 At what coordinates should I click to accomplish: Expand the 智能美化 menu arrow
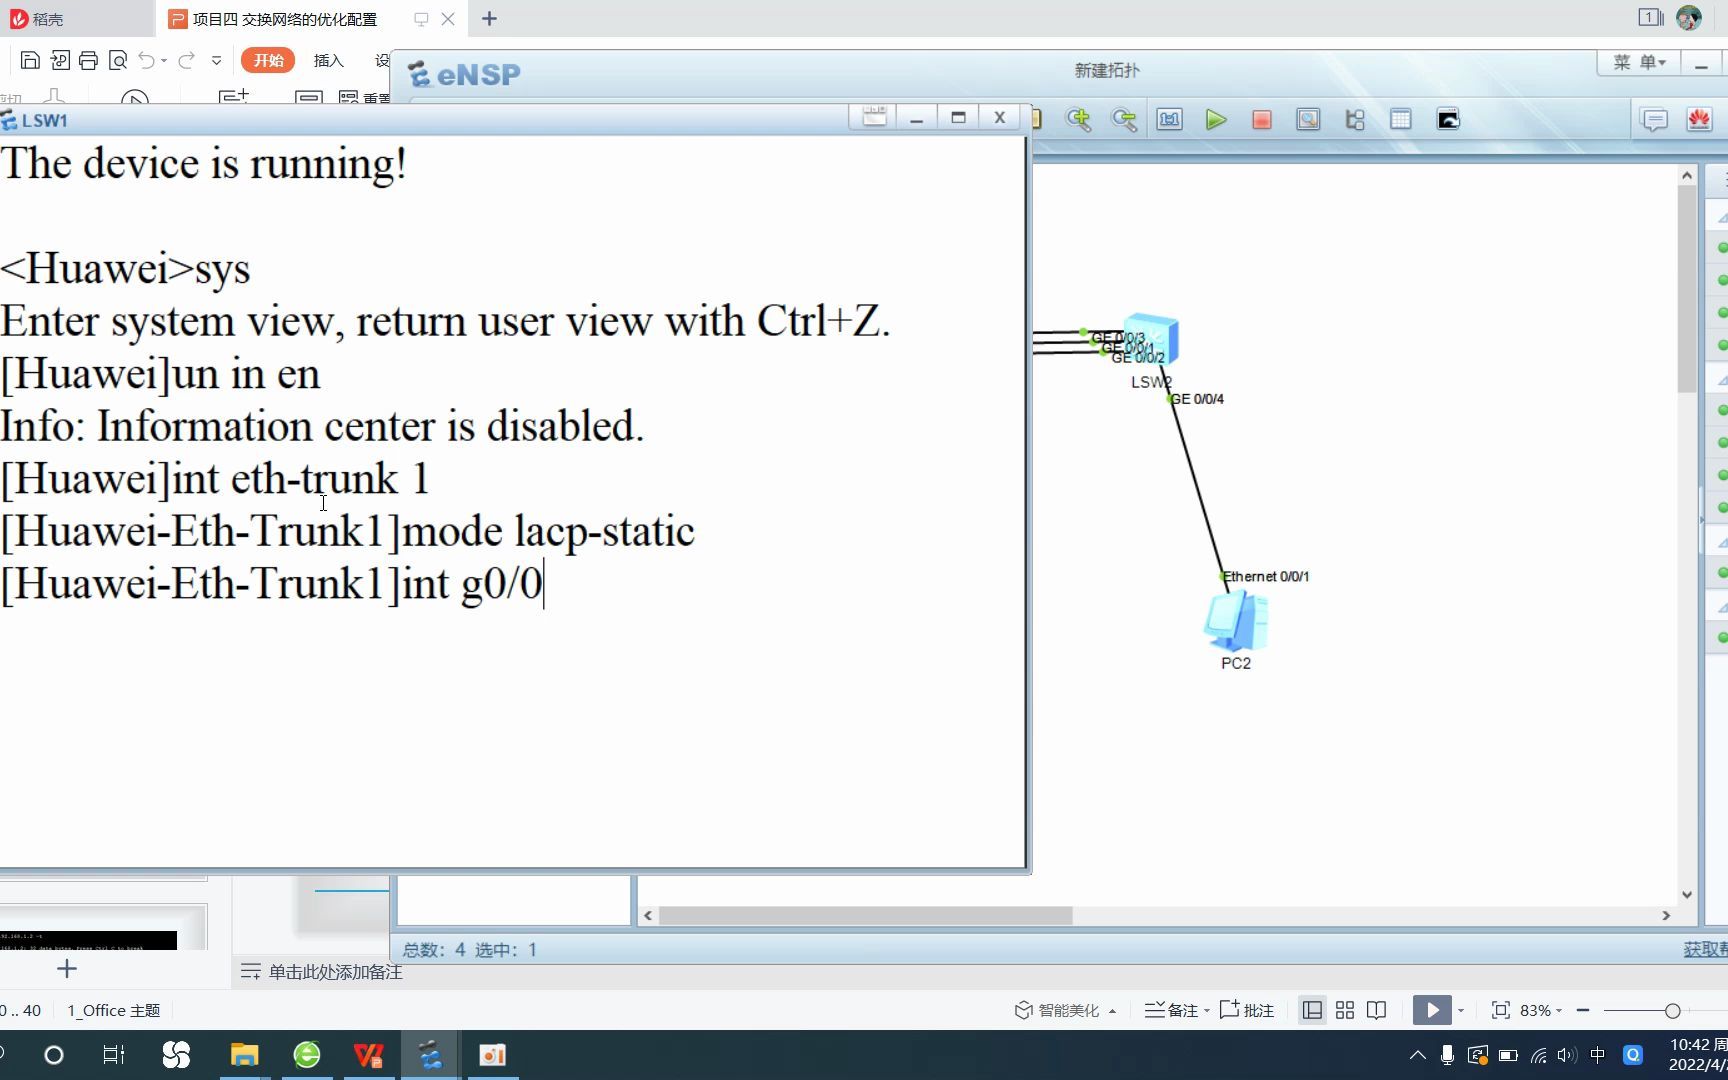click(1112, 1010)
